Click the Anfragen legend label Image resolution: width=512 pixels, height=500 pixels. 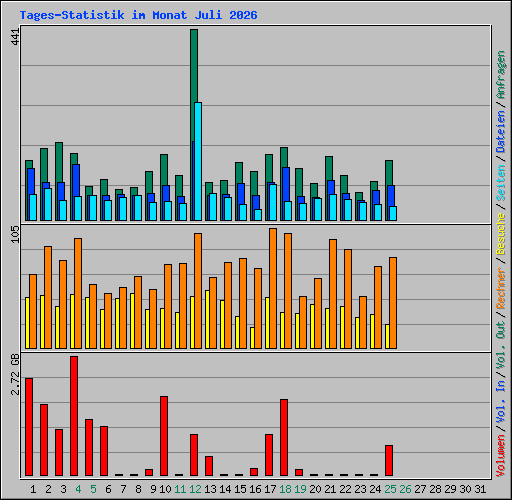pos(501,75)
